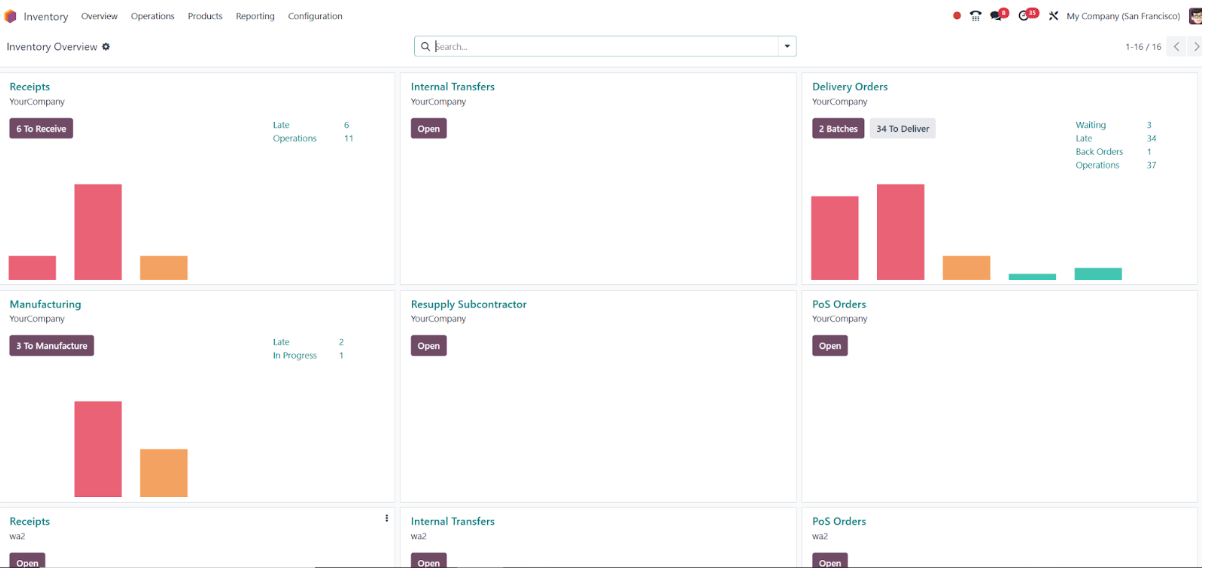
Task: Expand the search options dropdown arrow
Action: [x=787, y=46]
